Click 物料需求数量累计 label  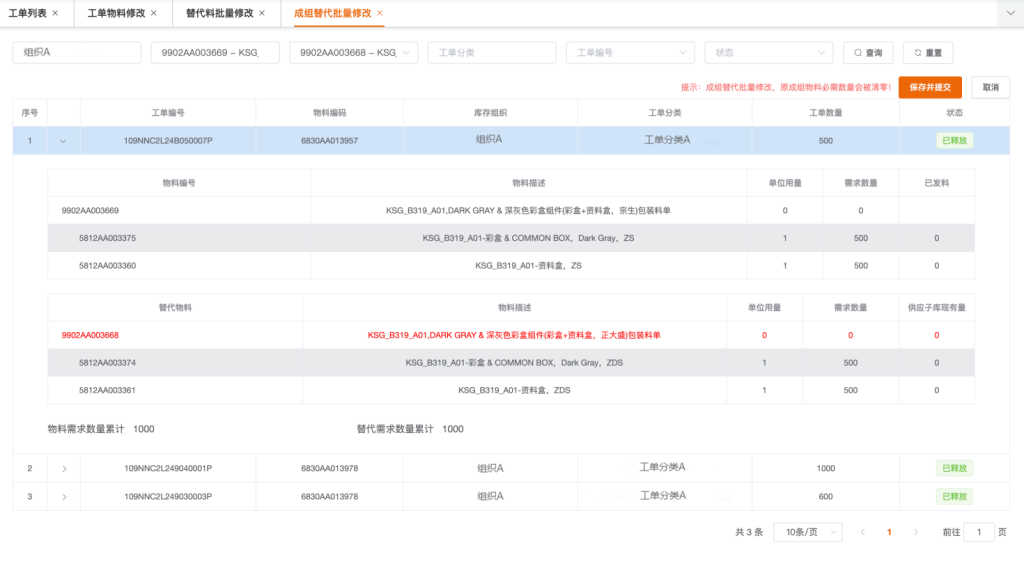86,429
